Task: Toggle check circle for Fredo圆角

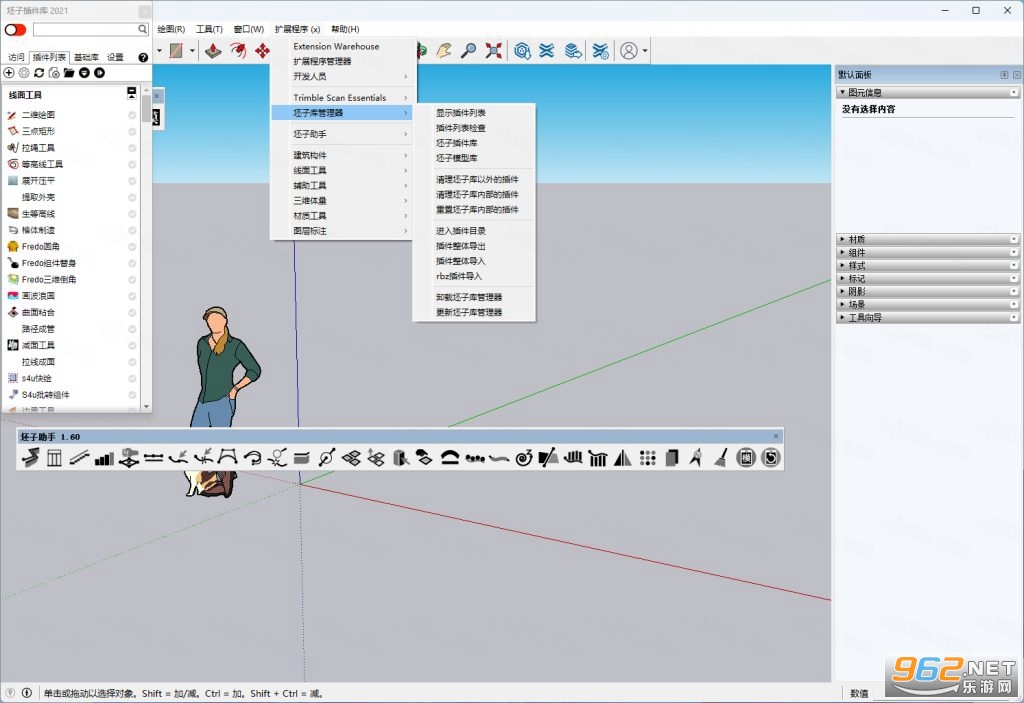Action: tap(132, 247)
